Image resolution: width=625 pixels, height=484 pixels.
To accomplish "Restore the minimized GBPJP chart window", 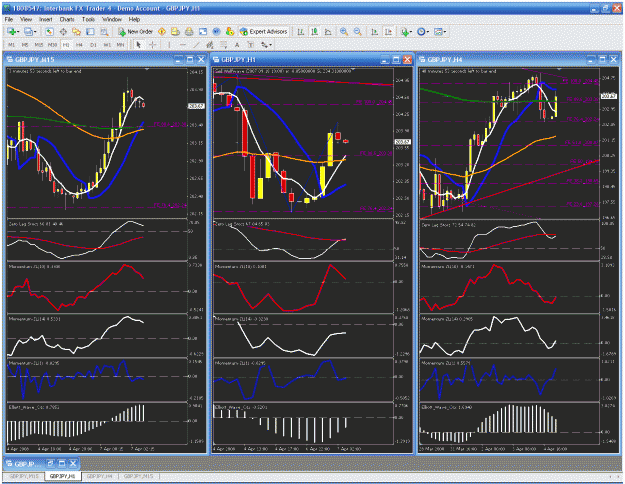I will click(50, 464).
